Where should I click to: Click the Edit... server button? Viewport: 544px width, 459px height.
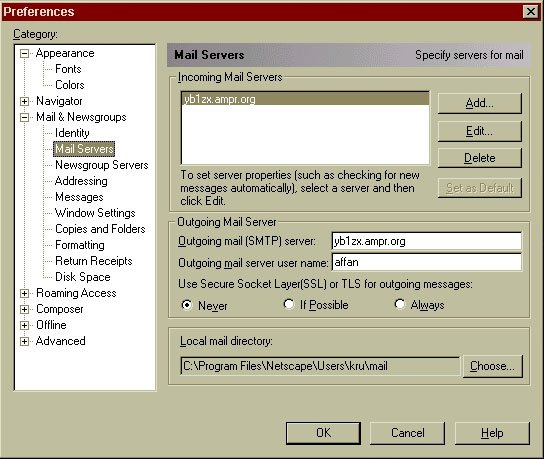(479, 131)
